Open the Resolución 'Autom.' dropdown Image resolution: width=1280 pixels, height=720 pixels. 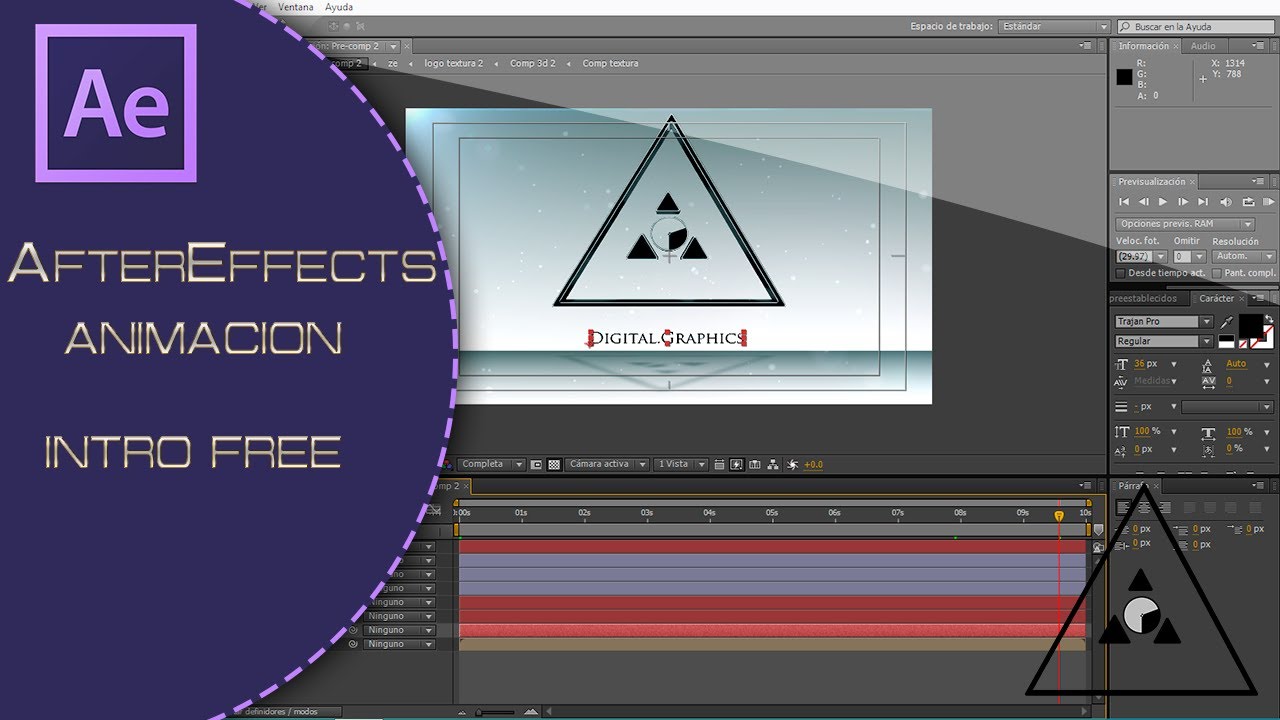pyautogui.click(x=1244, y=257)
